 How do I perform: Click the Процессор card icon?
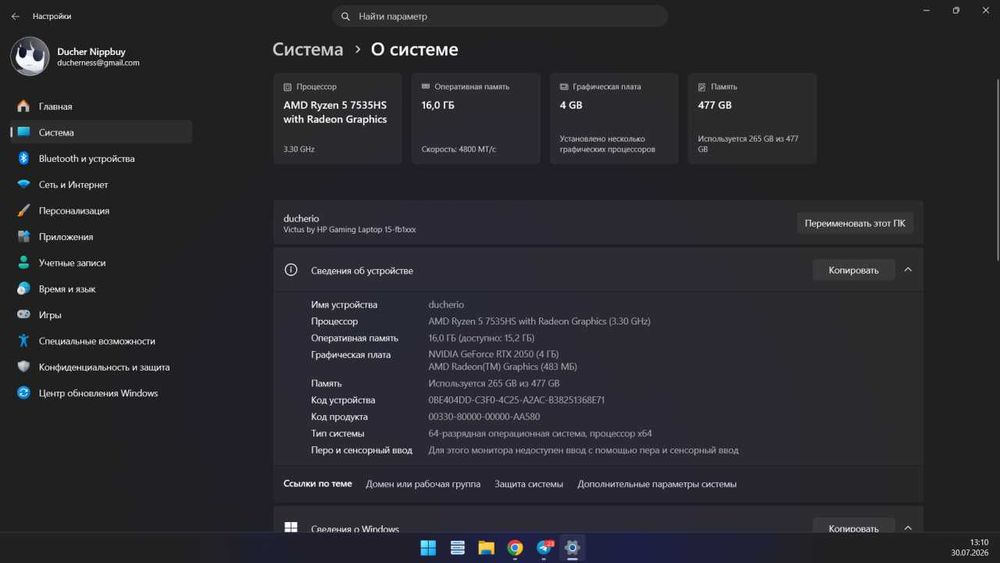(x=288, y=87)
